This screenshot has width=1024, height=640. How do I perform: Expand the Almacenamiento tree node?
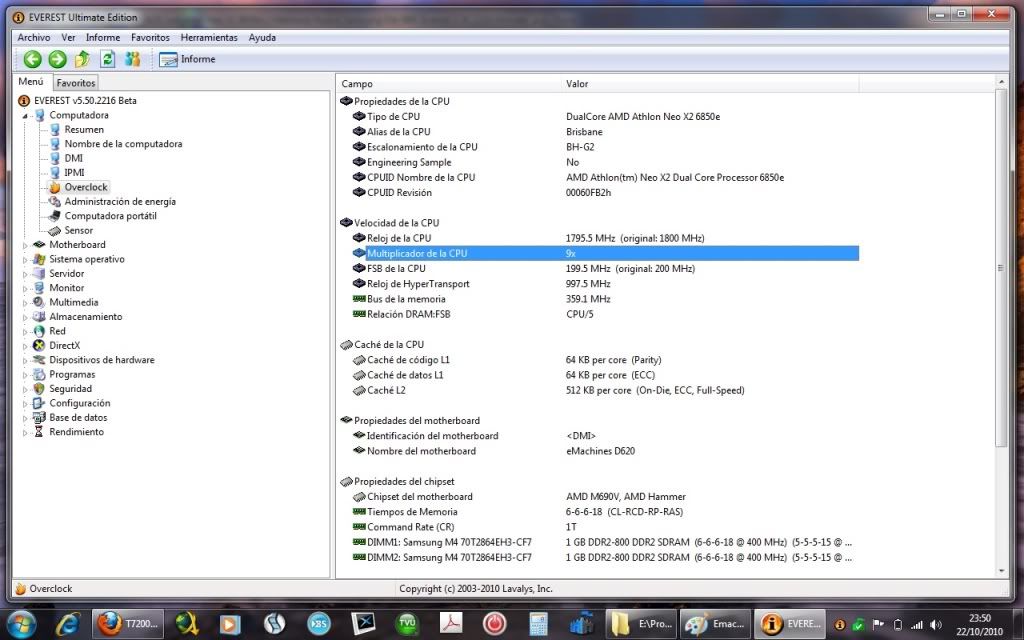click(25, 317)
